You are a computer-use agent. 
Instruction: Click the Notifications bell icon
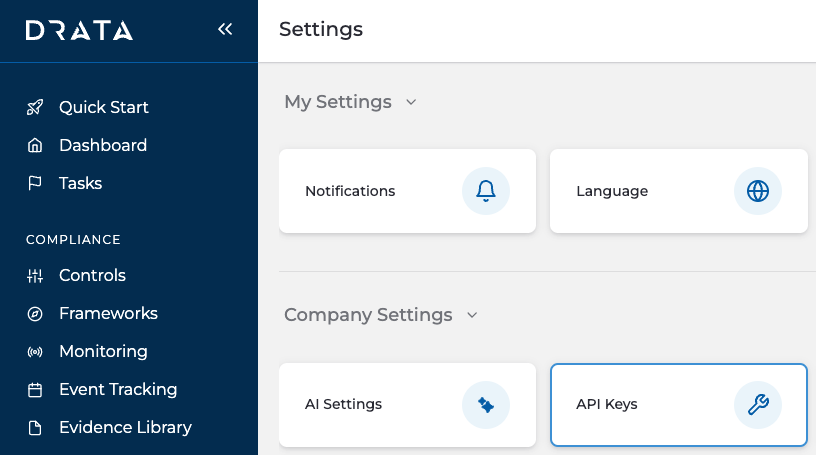486,191
